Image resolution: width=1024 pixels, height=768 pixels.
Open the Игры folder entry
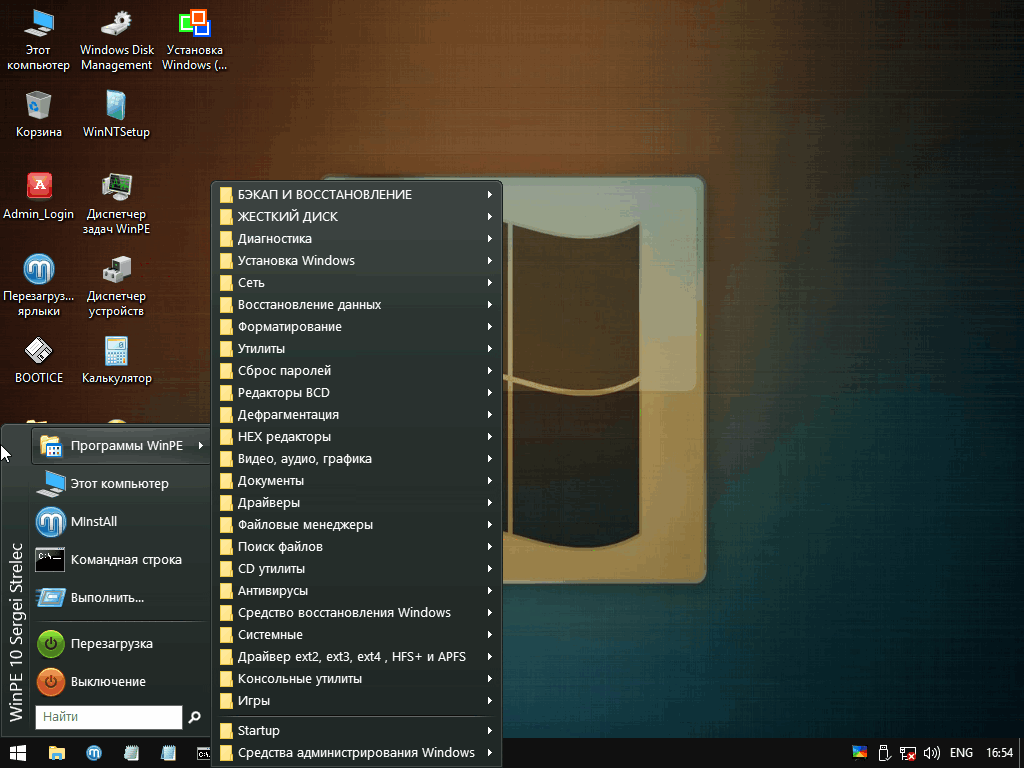click(x=357, y=701)
